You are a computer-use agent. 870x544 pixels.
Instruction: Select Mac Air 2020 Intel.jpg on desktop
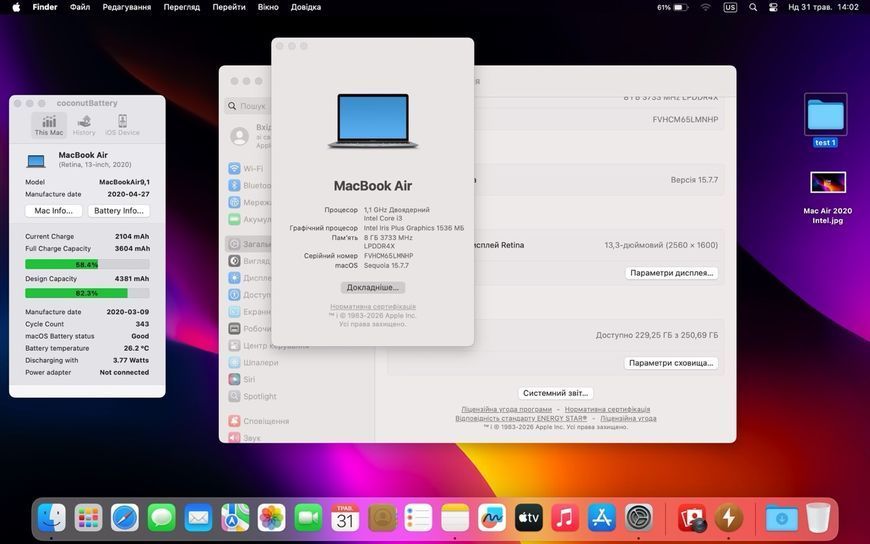[x=827, y=198]
